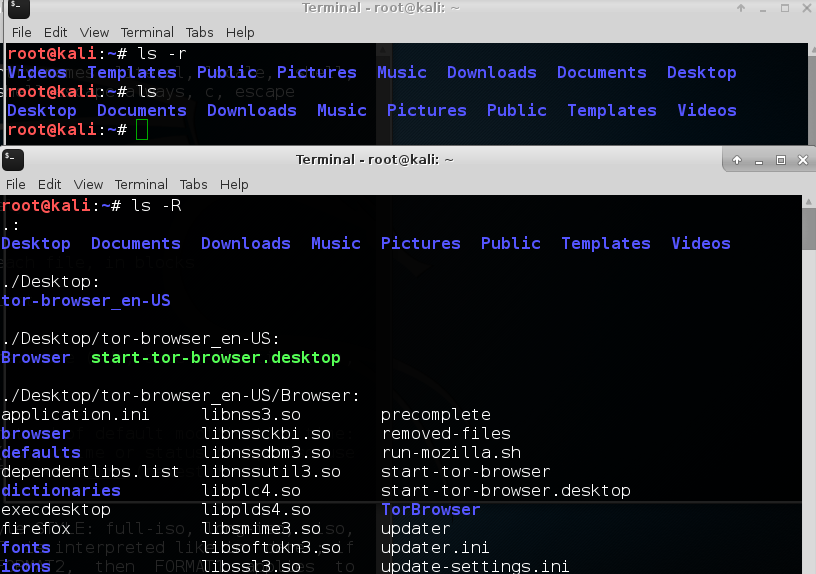Click 'tor-browser_en-US' blue directory name
Screen dimensions: 816x574
pos(86,301)
